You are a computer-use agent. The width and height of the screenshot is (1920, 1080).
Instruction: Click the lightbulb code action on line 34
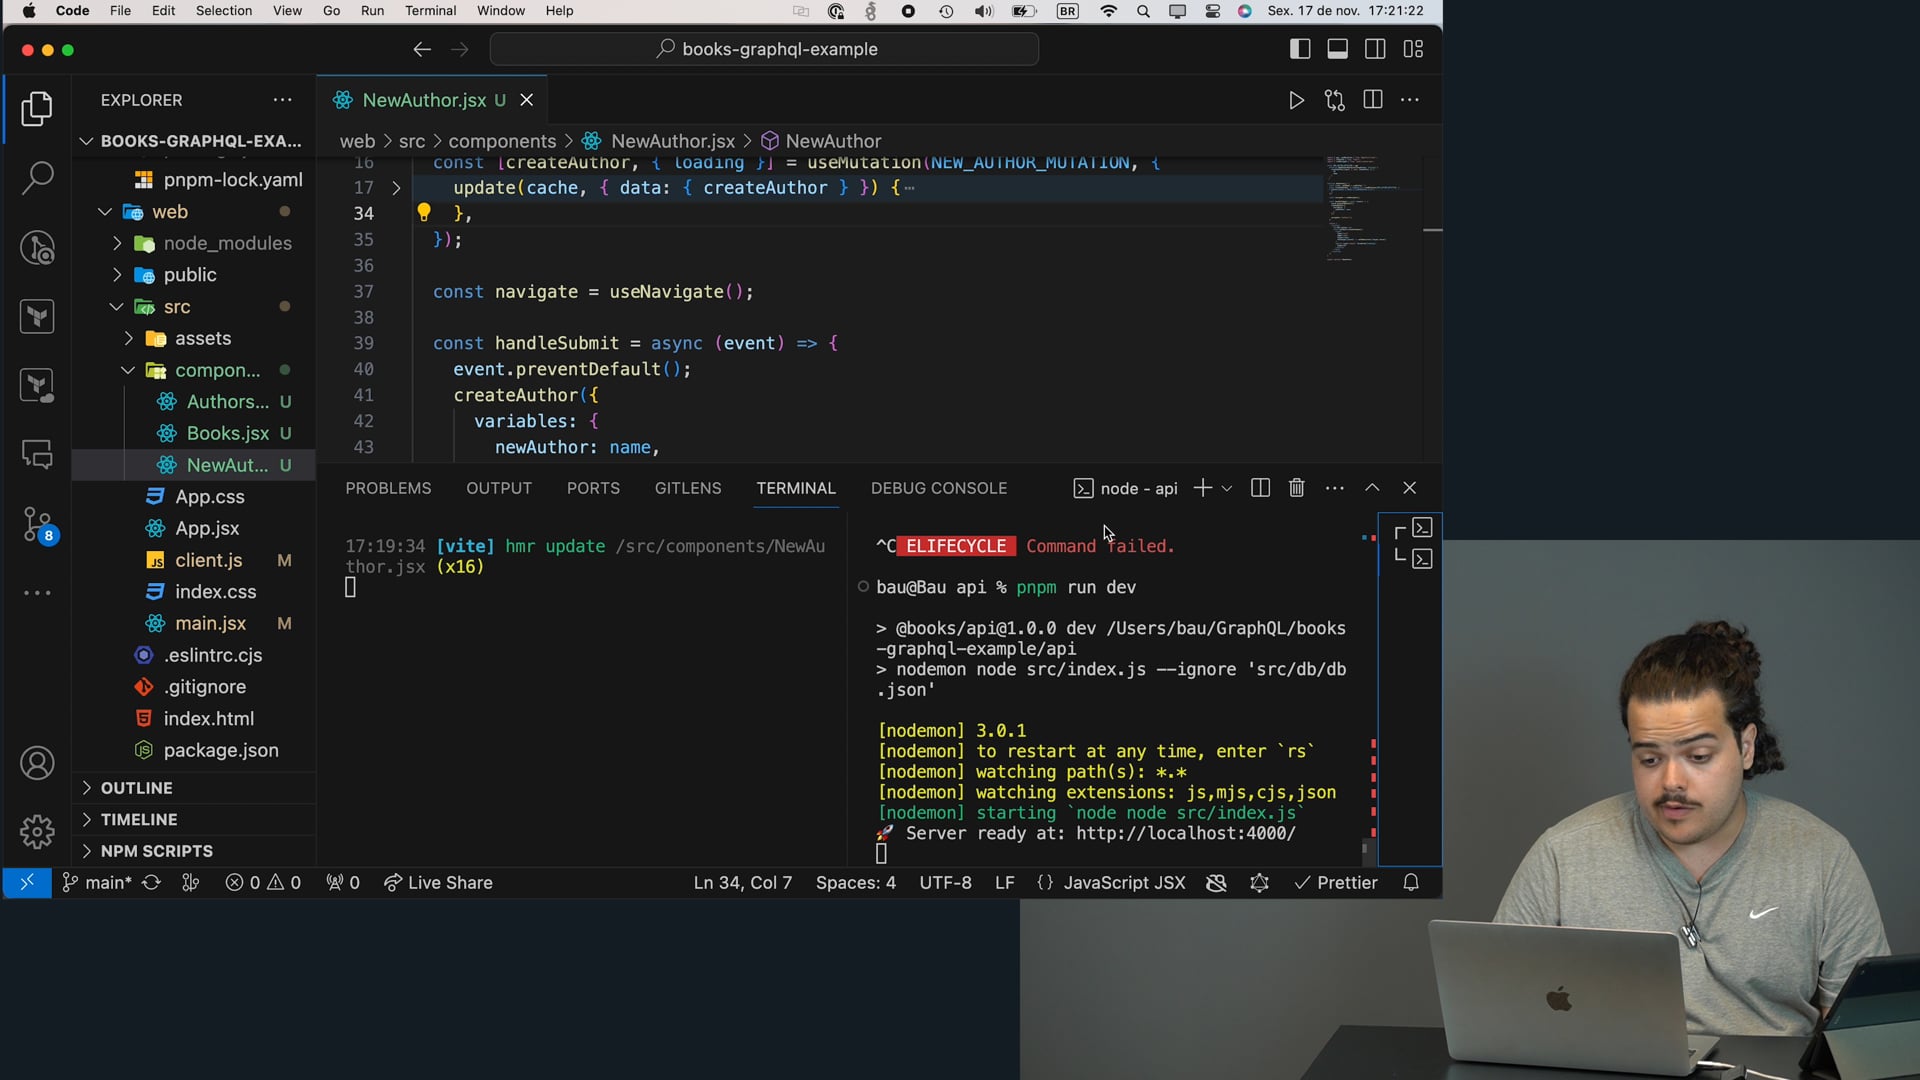click(424, 212)
